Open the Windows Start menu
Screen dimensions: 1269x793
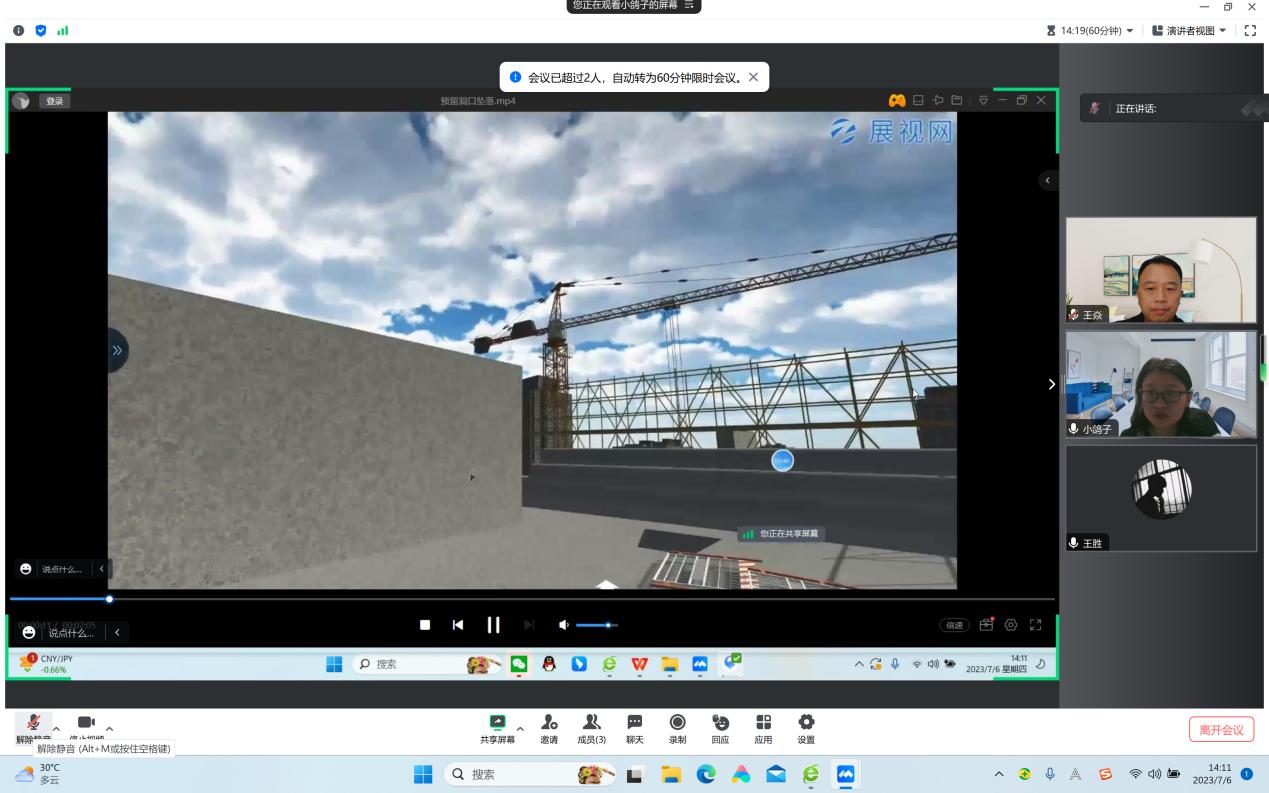point(424,775)
